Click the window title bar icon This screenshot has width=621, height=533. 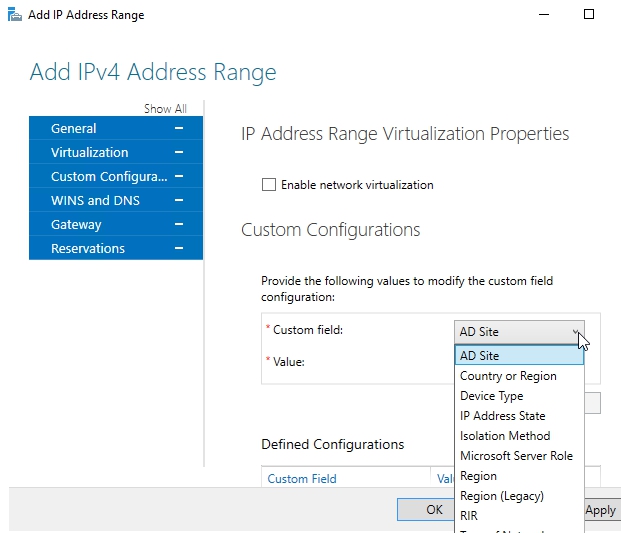13,15
